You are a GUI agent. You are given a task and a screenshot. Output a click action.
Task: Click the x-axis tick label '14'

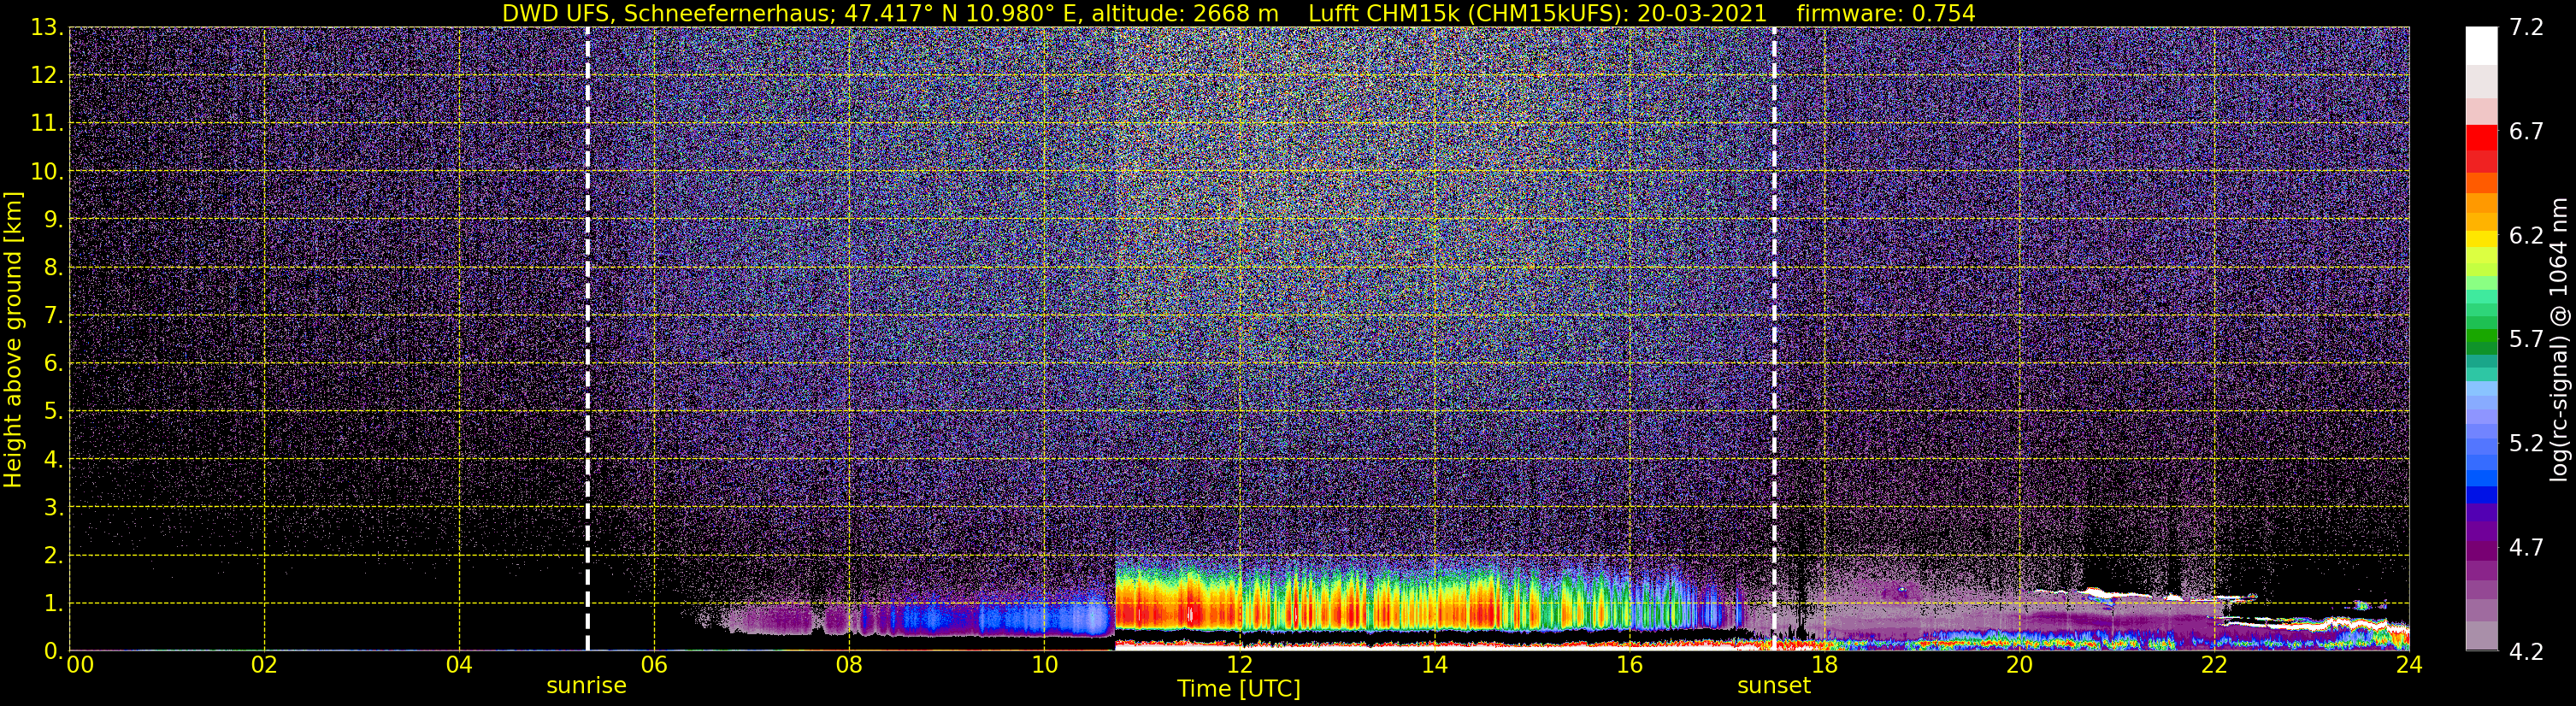1434,665
